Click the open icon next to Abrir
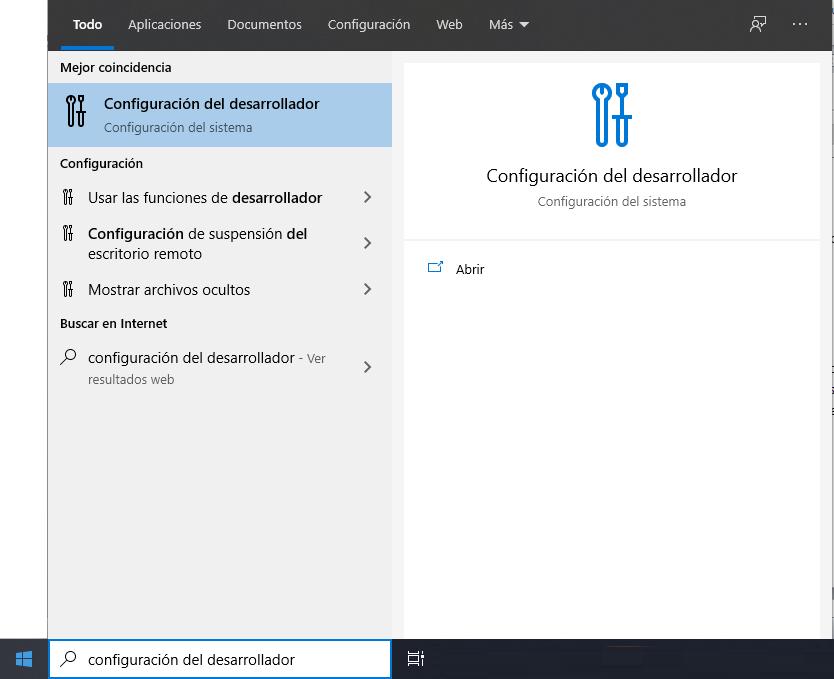The width and height of the screenshot is (834, 679). tap(435, 268)
